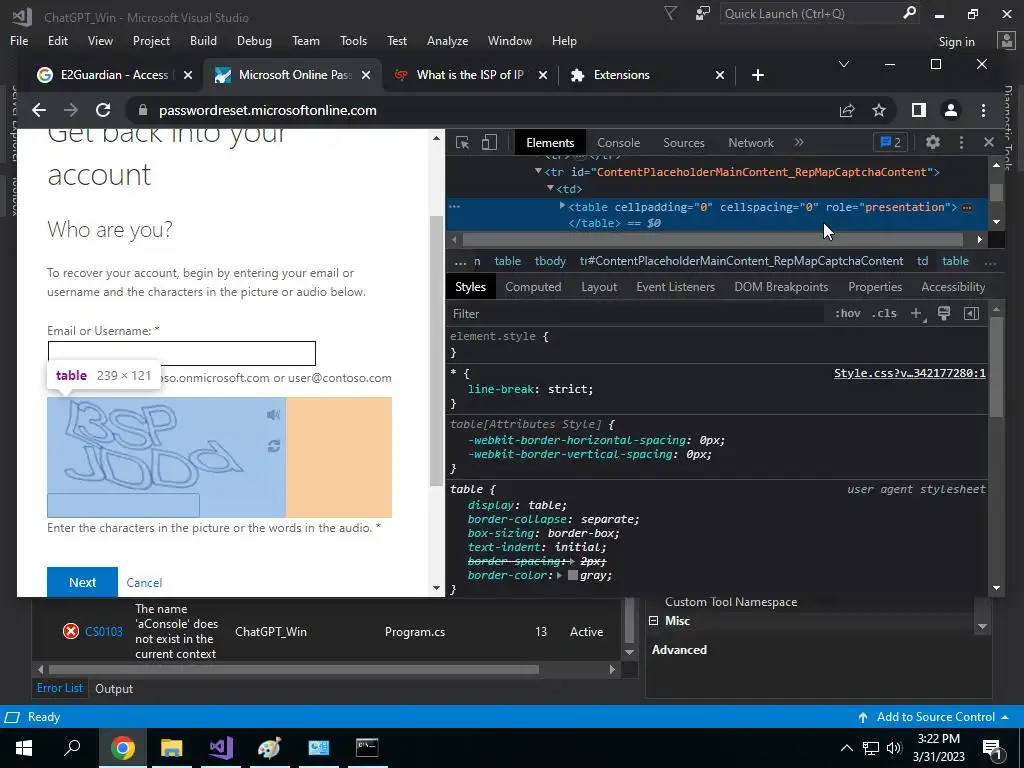The image size is (1024, 768).
Task: Open the CS0103 error code link
Action: (x=104, y=632)
